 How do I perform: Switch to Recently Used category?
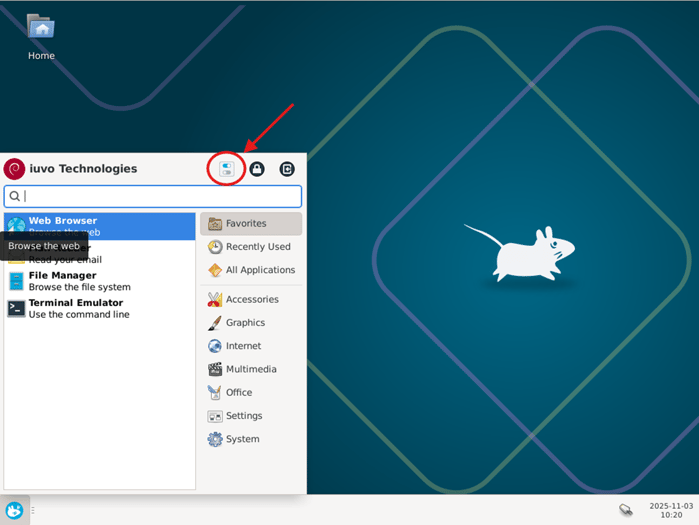(251, 247)
